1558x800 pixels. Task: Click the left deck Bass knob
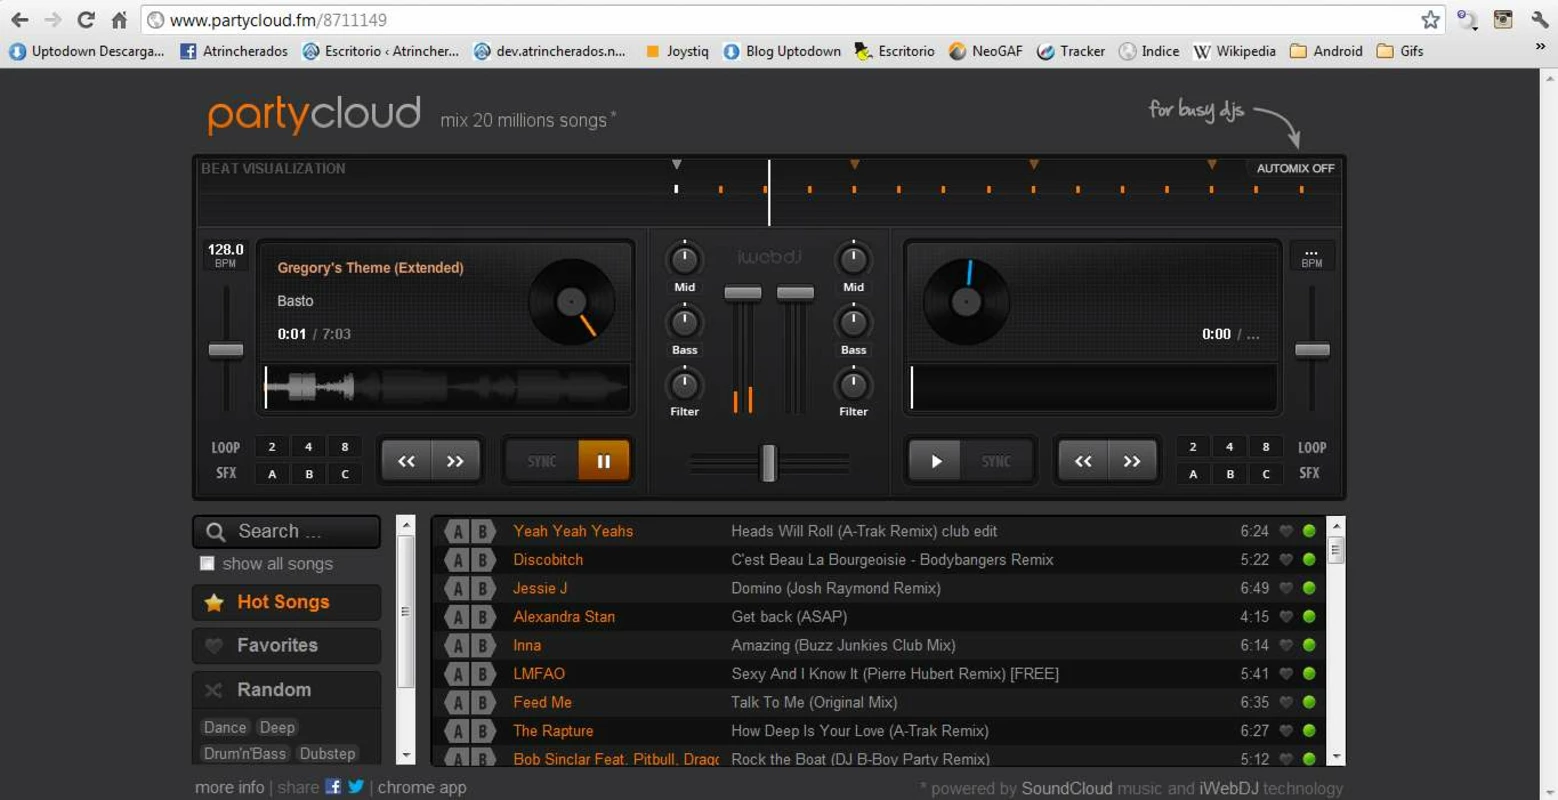684,322
